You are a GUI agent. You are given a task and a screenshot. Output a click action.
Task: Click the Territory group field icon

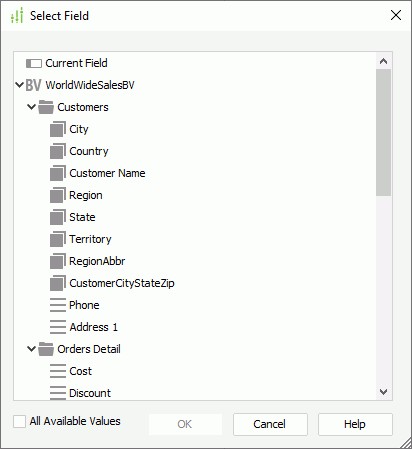point(58,239)
